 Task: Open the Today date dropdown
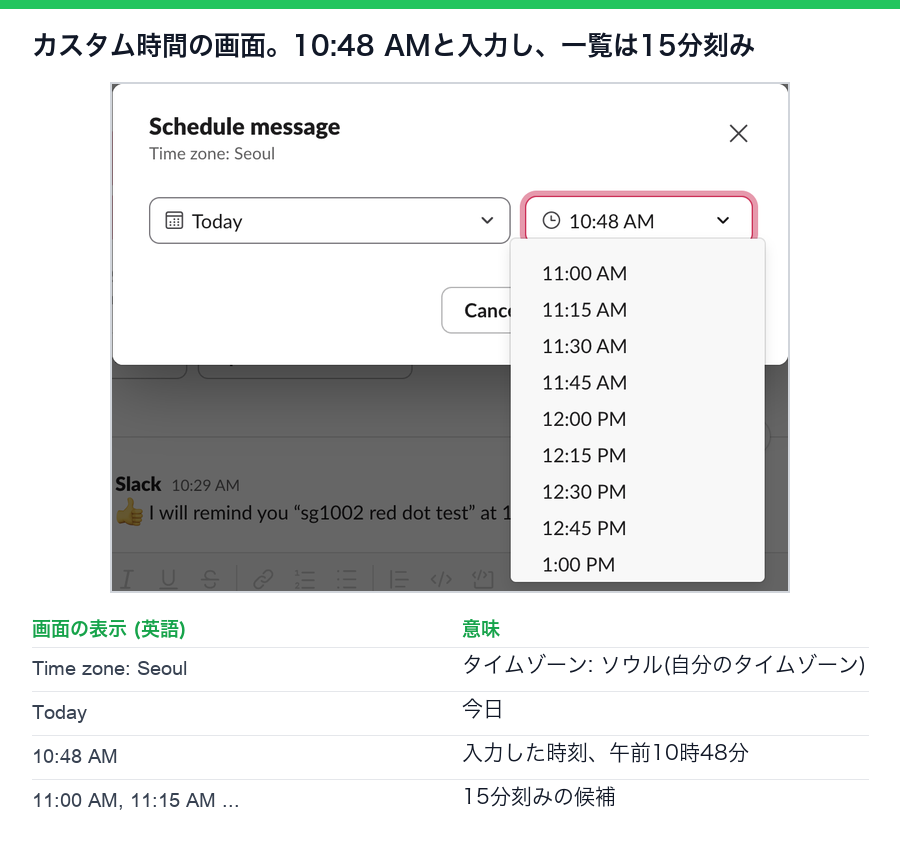tap(329, 221)
